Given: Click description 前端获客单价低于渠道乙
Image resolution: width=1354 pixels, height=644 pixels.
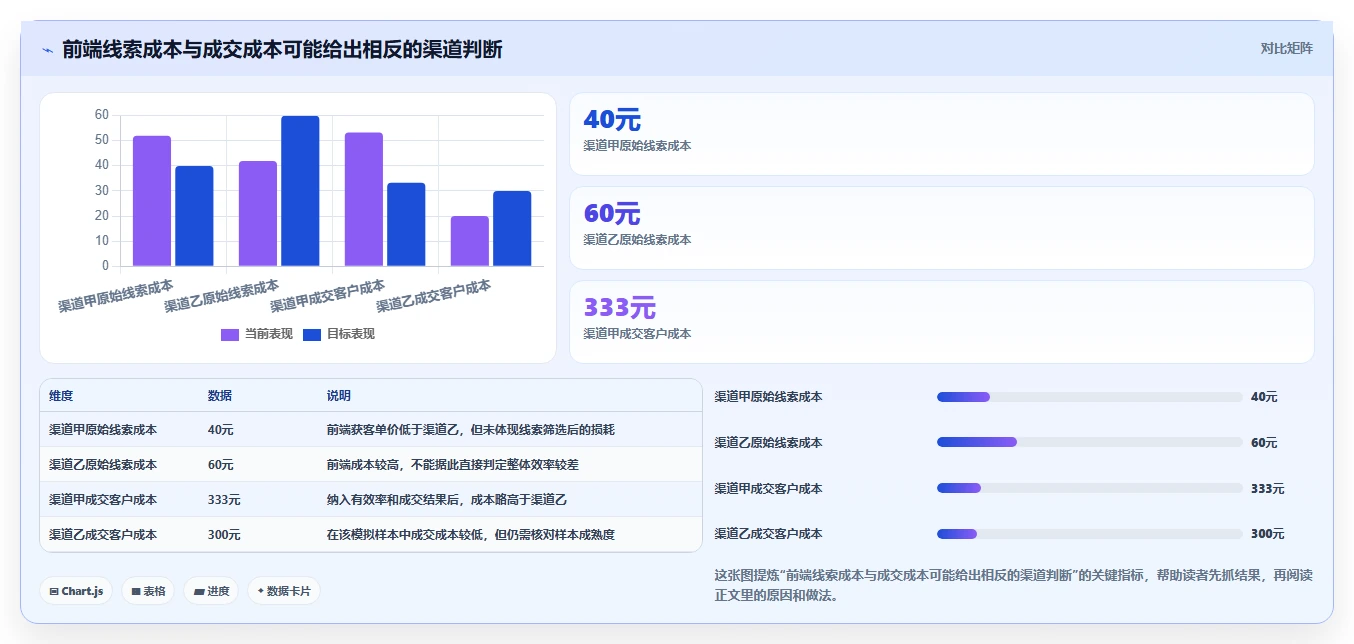Looking at the screenshot, I should 471,429.
